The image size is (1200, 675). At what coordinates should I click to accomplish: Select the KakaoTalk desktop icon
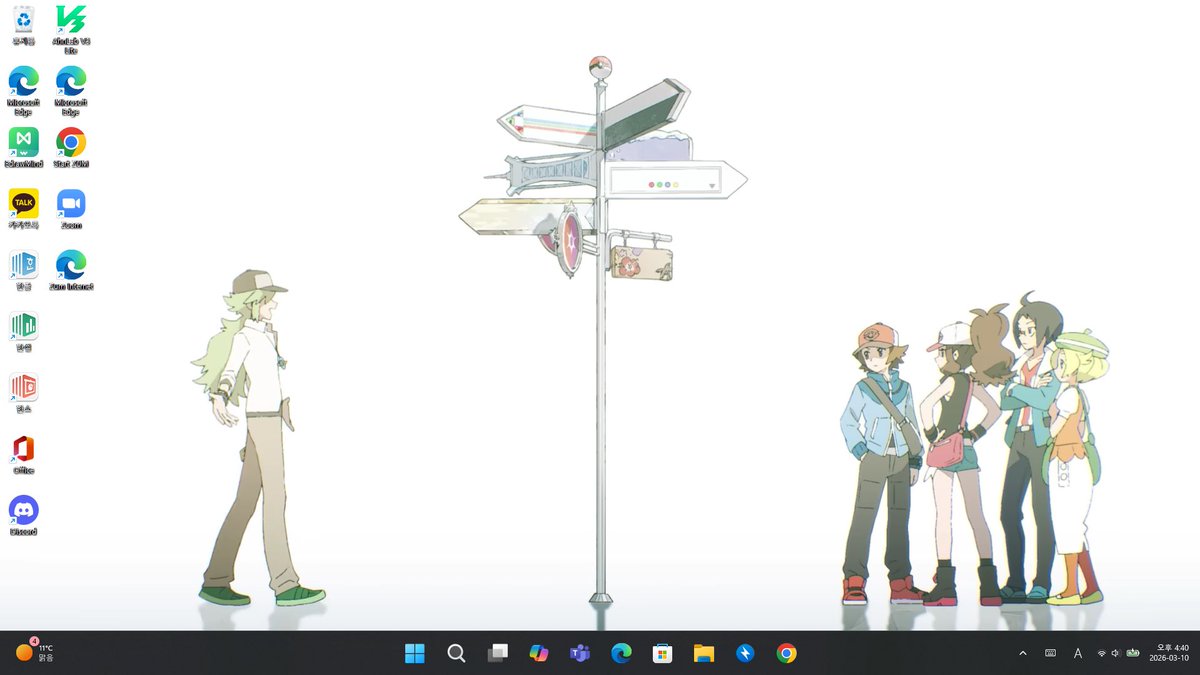23,210
